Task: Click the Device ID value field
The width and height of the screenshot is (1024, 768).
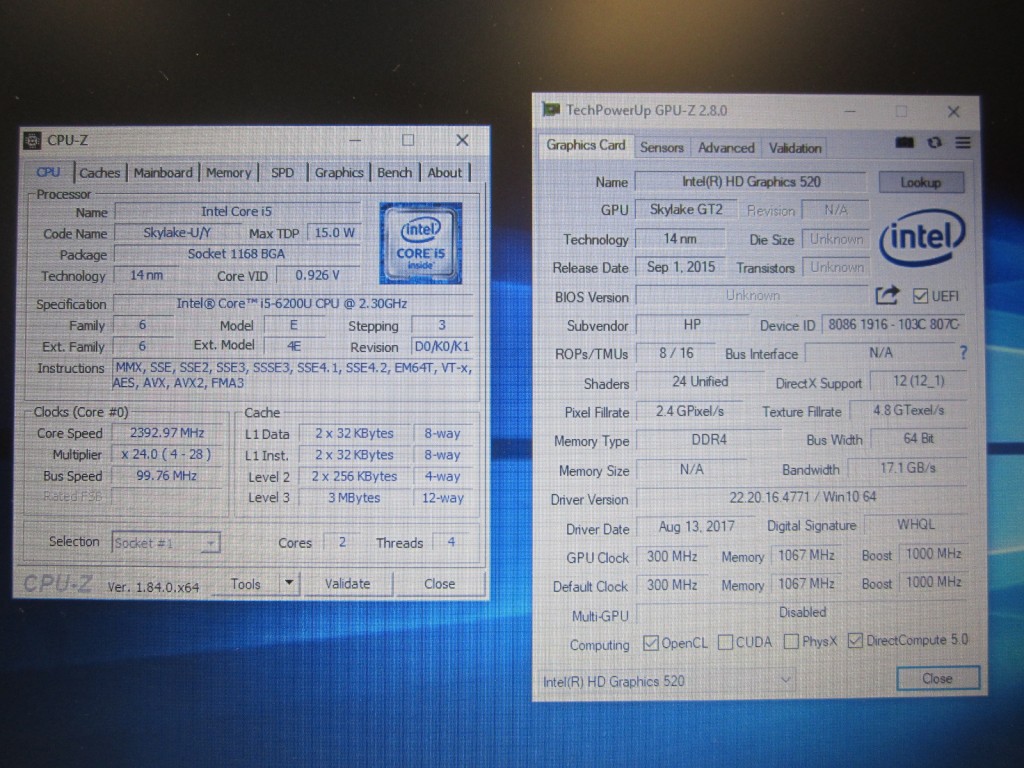Action: [x=893, y=325]
